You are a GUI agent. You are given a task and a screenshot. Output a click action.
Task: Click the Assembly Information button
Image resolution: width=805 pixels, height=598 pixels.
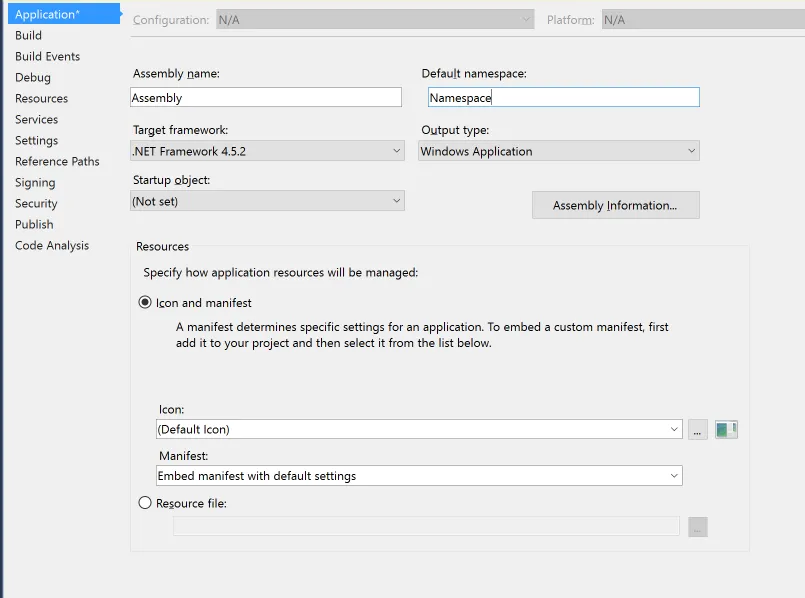(615, 206)
